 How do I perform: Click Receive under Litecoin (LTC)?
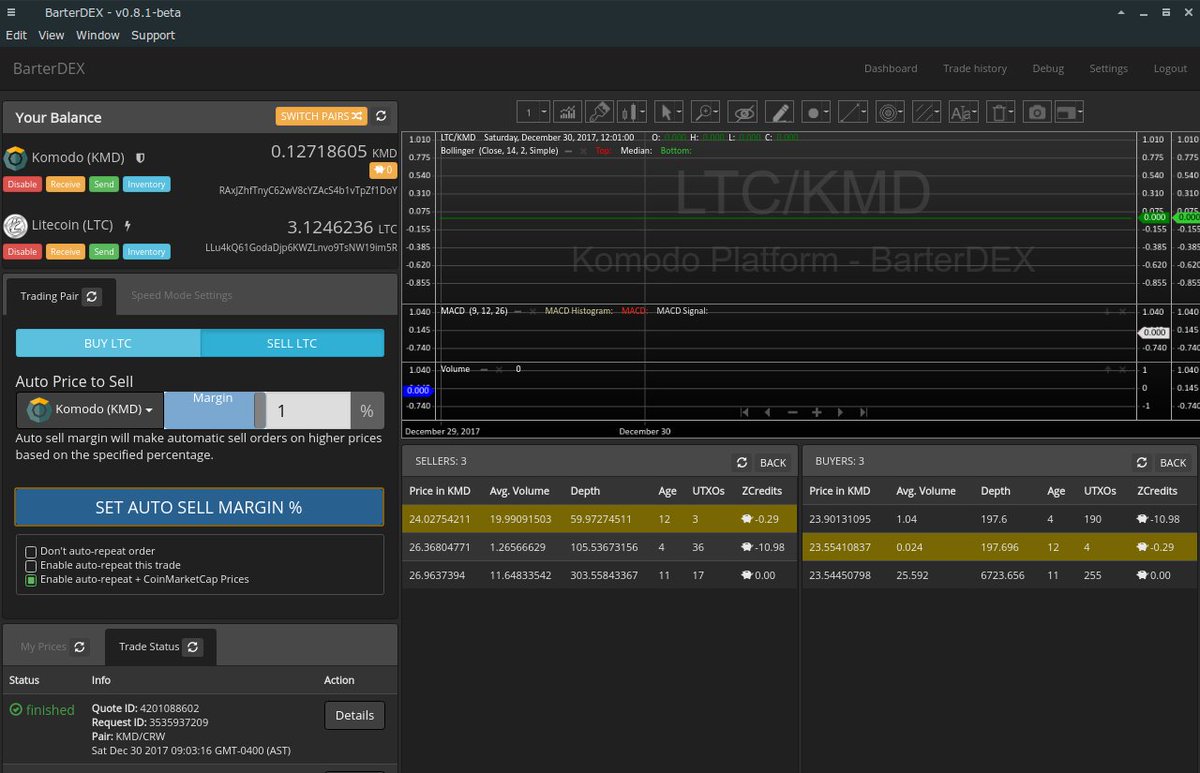[65, 252]
